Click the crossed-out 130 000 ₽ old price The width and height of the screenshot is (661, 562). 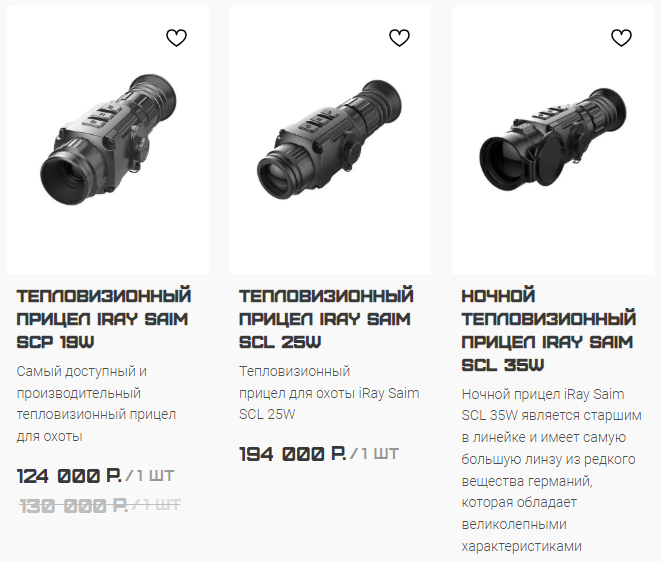pyautogui.click(x=74, y=505)
